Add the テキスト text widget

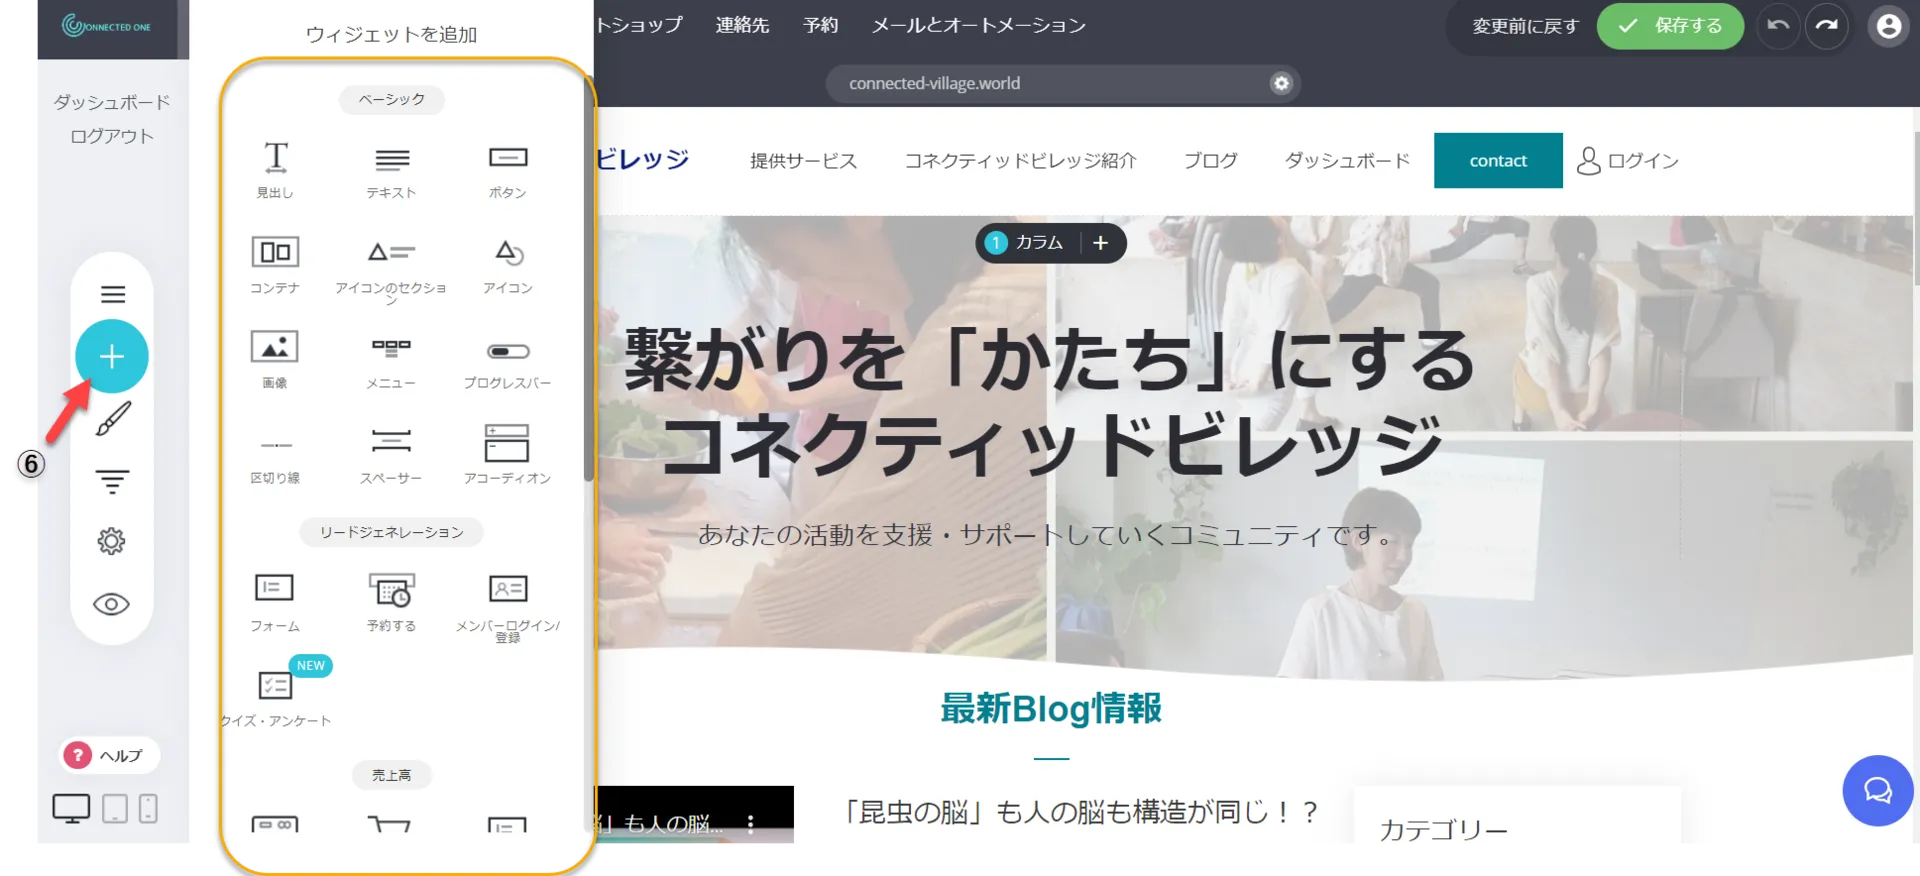click(x=391, y=168)
